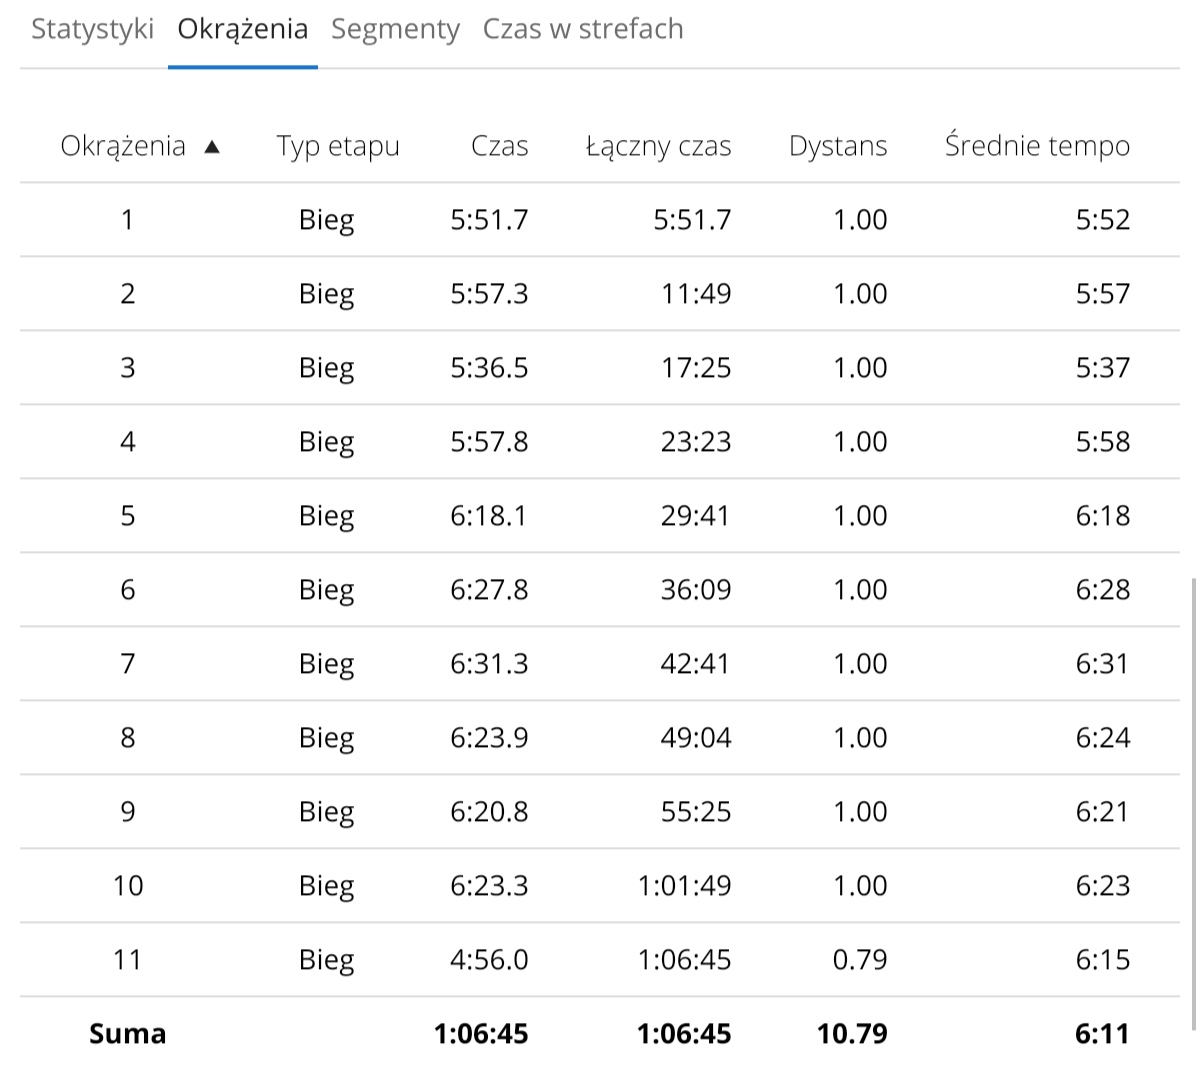
Task: Click the Łączny czas column header
Action: (658, 147)
